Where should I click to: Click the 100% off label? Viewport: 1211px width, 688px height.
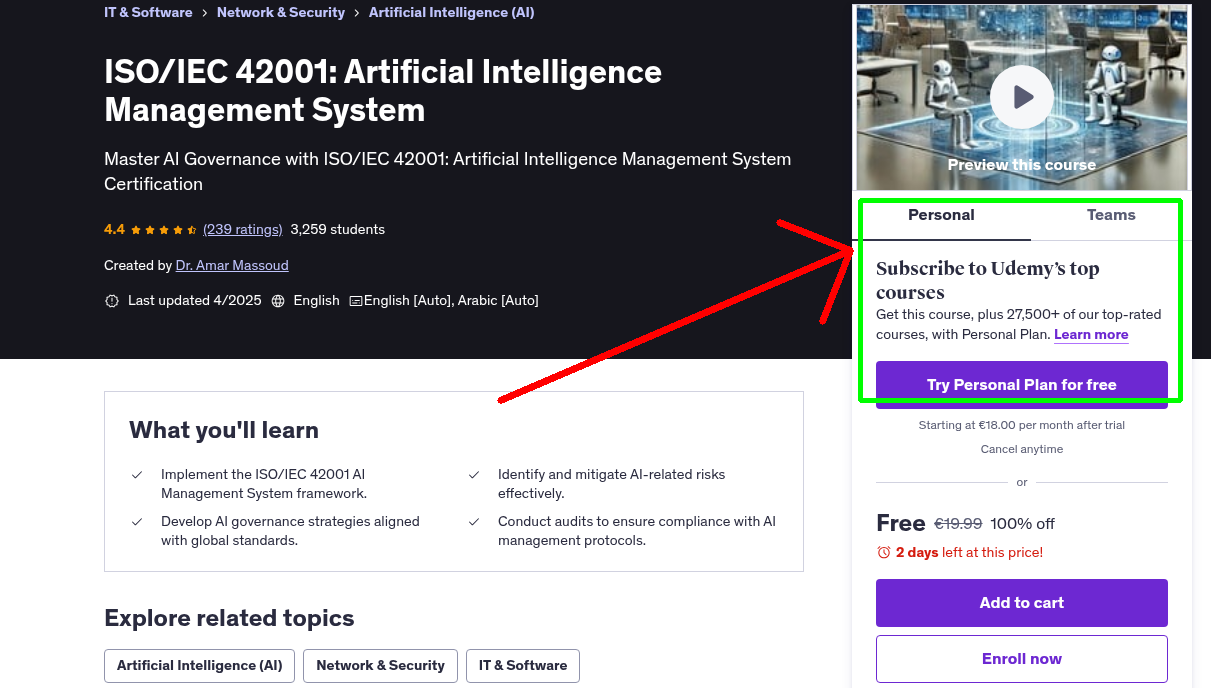point(1023,523)
